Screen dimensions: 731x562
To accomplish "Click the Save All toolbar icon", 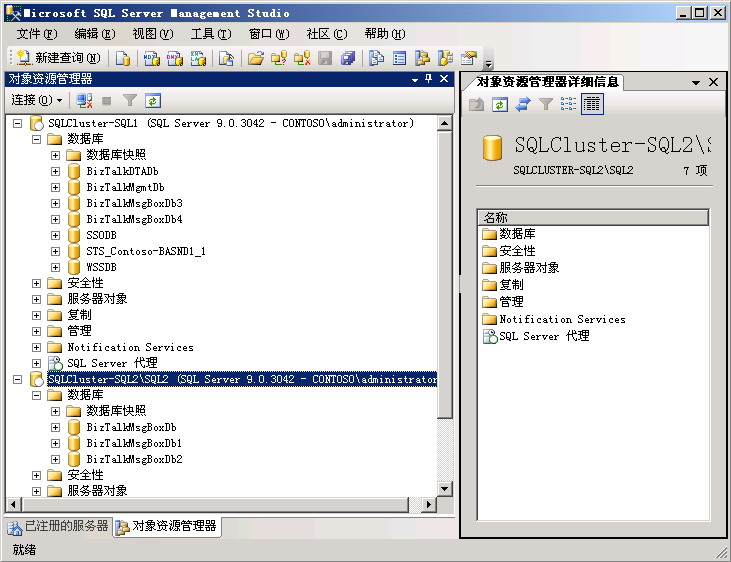I will (348, 58).
